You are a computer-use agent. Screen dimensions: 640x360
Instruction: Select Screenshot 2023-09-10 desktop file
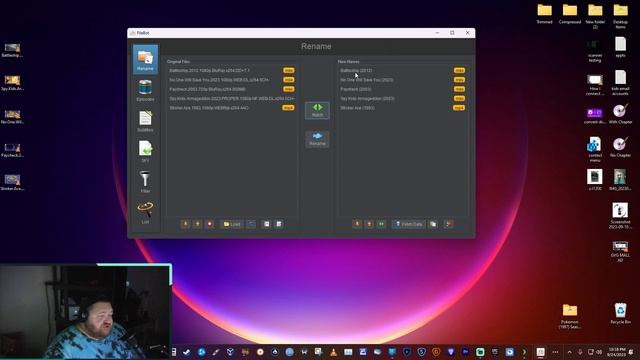pos(620,216)
